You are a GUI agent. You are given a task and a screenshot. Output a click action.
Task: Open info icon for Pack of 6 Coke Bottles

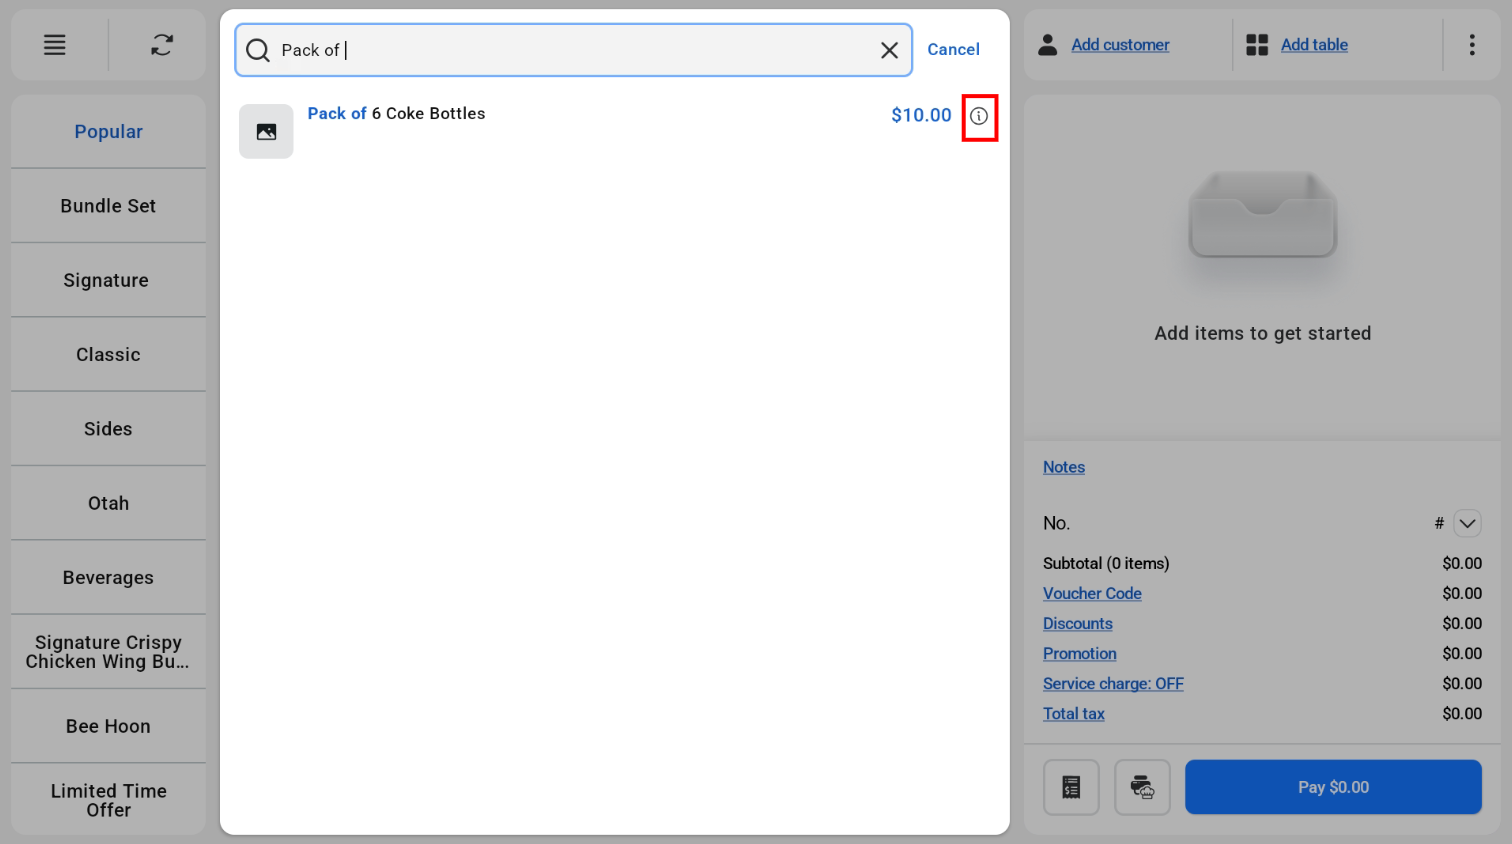click(x=979, y=116)
